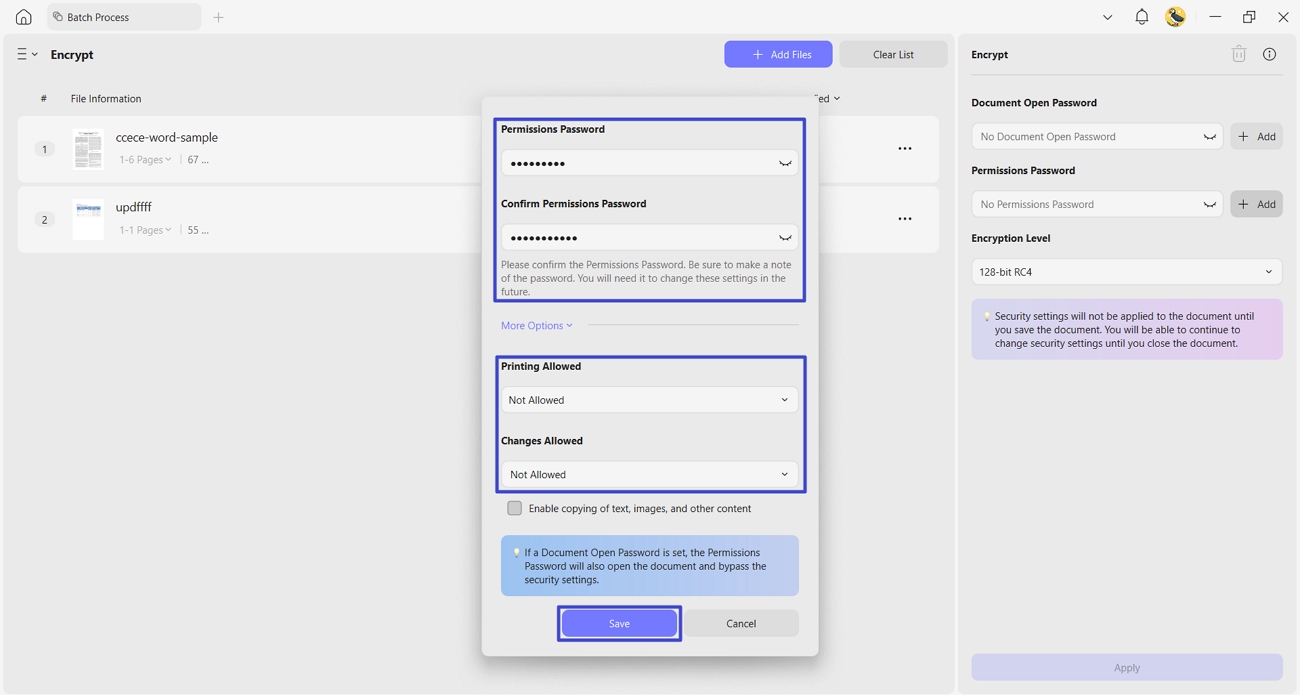Open the Changes Allowed dropdown

[x=650, y=475]
